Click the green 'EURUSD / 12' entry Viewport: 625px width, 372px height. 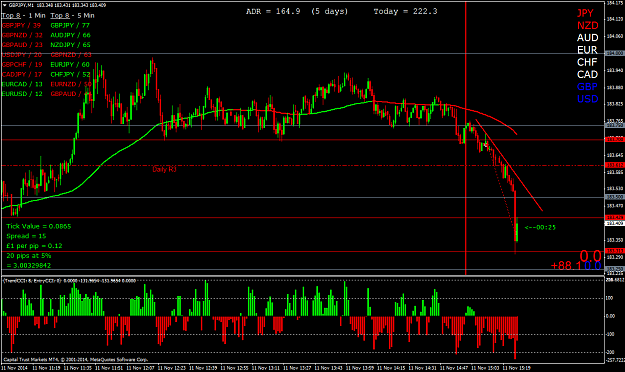coord(22,94)
